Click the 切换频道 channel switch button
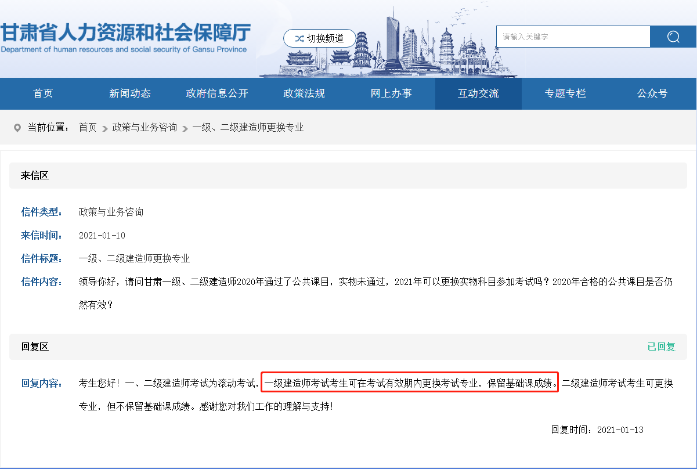Viewport: 697px width, 469px height. 319,38
